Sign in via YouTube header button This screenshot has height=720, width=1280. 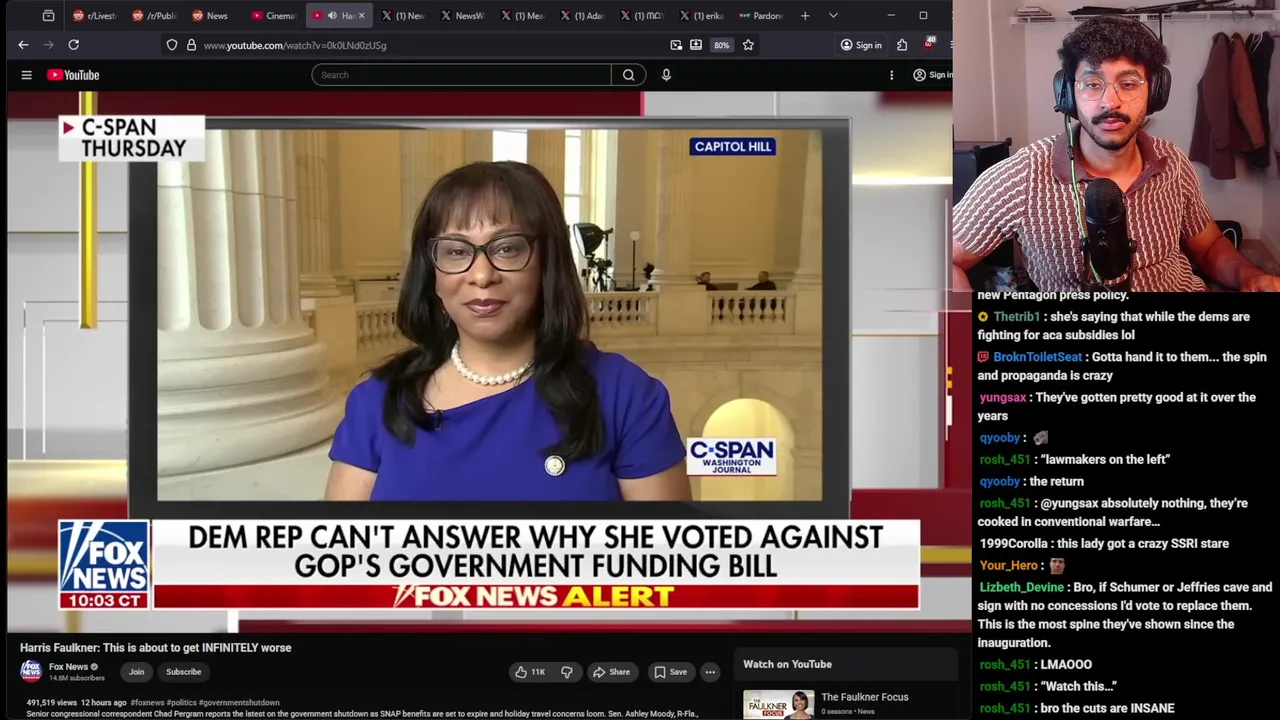(x=932, y=75)
